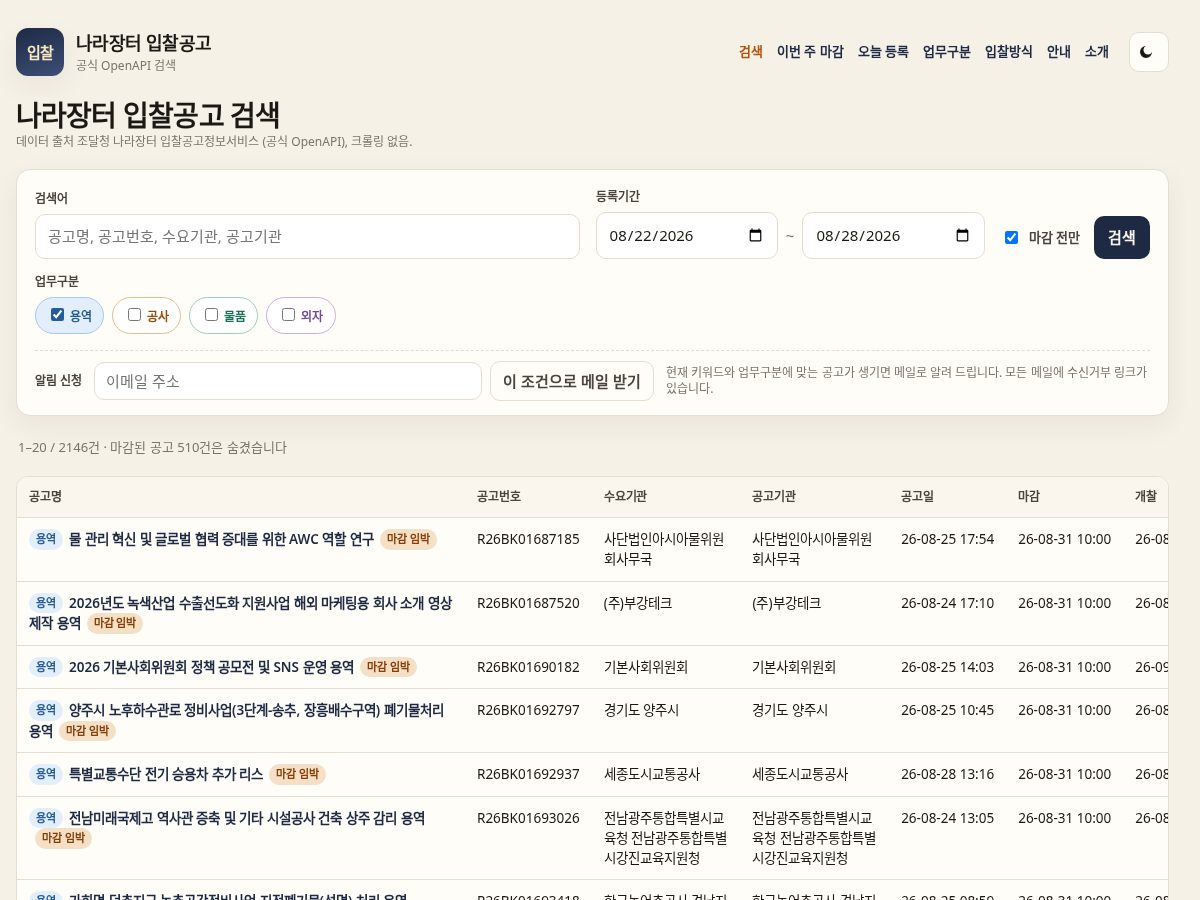Open notice 물 관리 혁신 및 글로벌 협력 AWC 역할 연구
The width and height of the screenshot is (1200, 900).
point(221,539)
